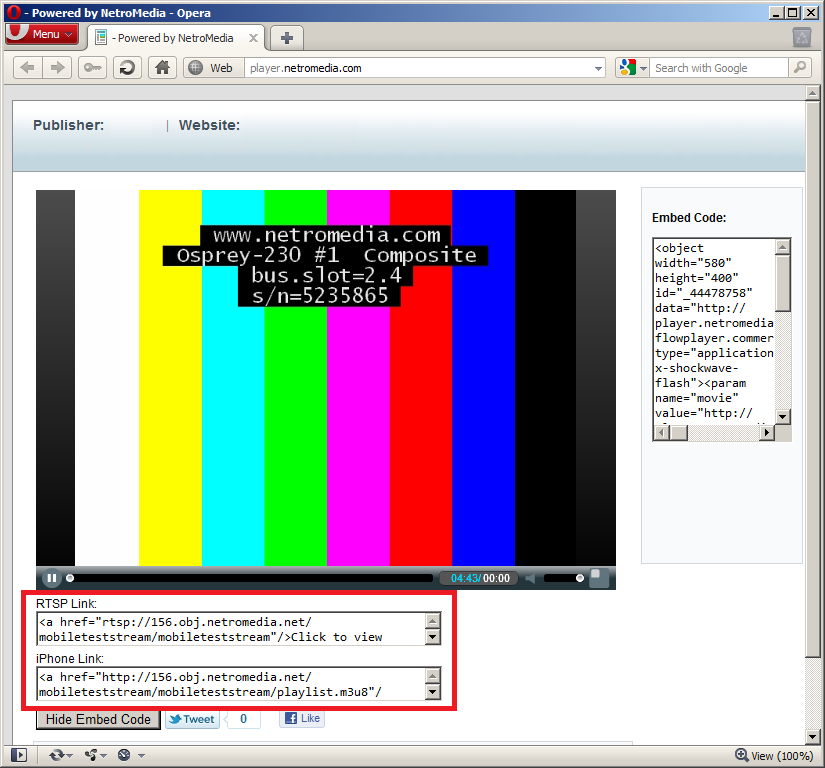Adjust the video volume slider knob
The width and height of the screenshot is (825, 768).
click(580, 578)
